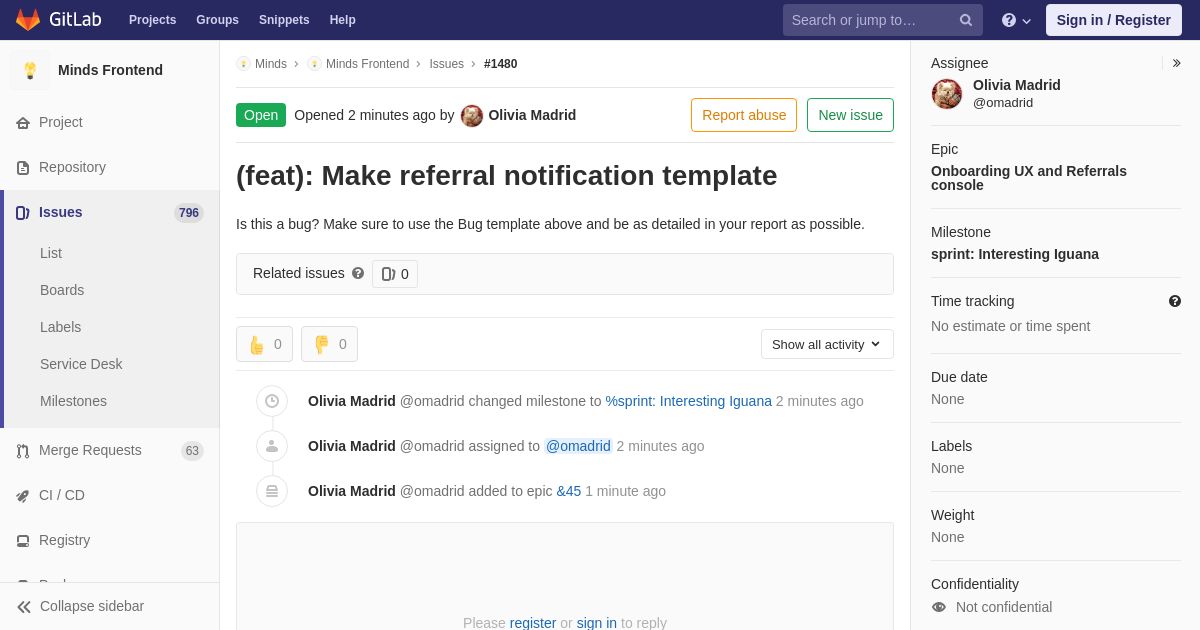Click the user icon on assigned activity
Image resolution: width=1200 pixels, height=630 pixels.
click(272, 446)
